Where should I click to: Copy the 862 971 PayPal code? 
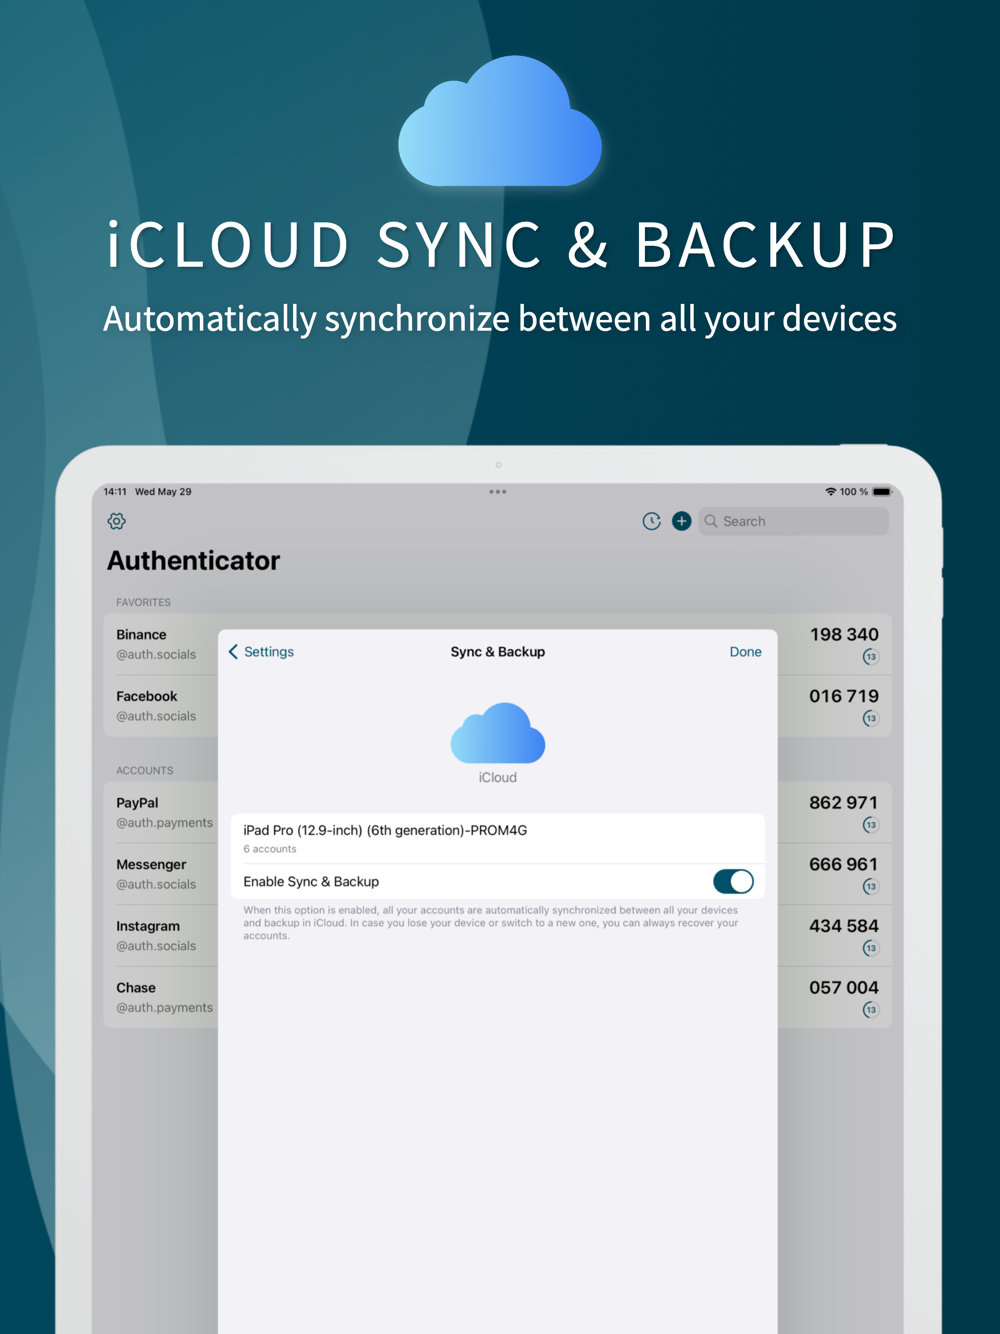(843, 803)
